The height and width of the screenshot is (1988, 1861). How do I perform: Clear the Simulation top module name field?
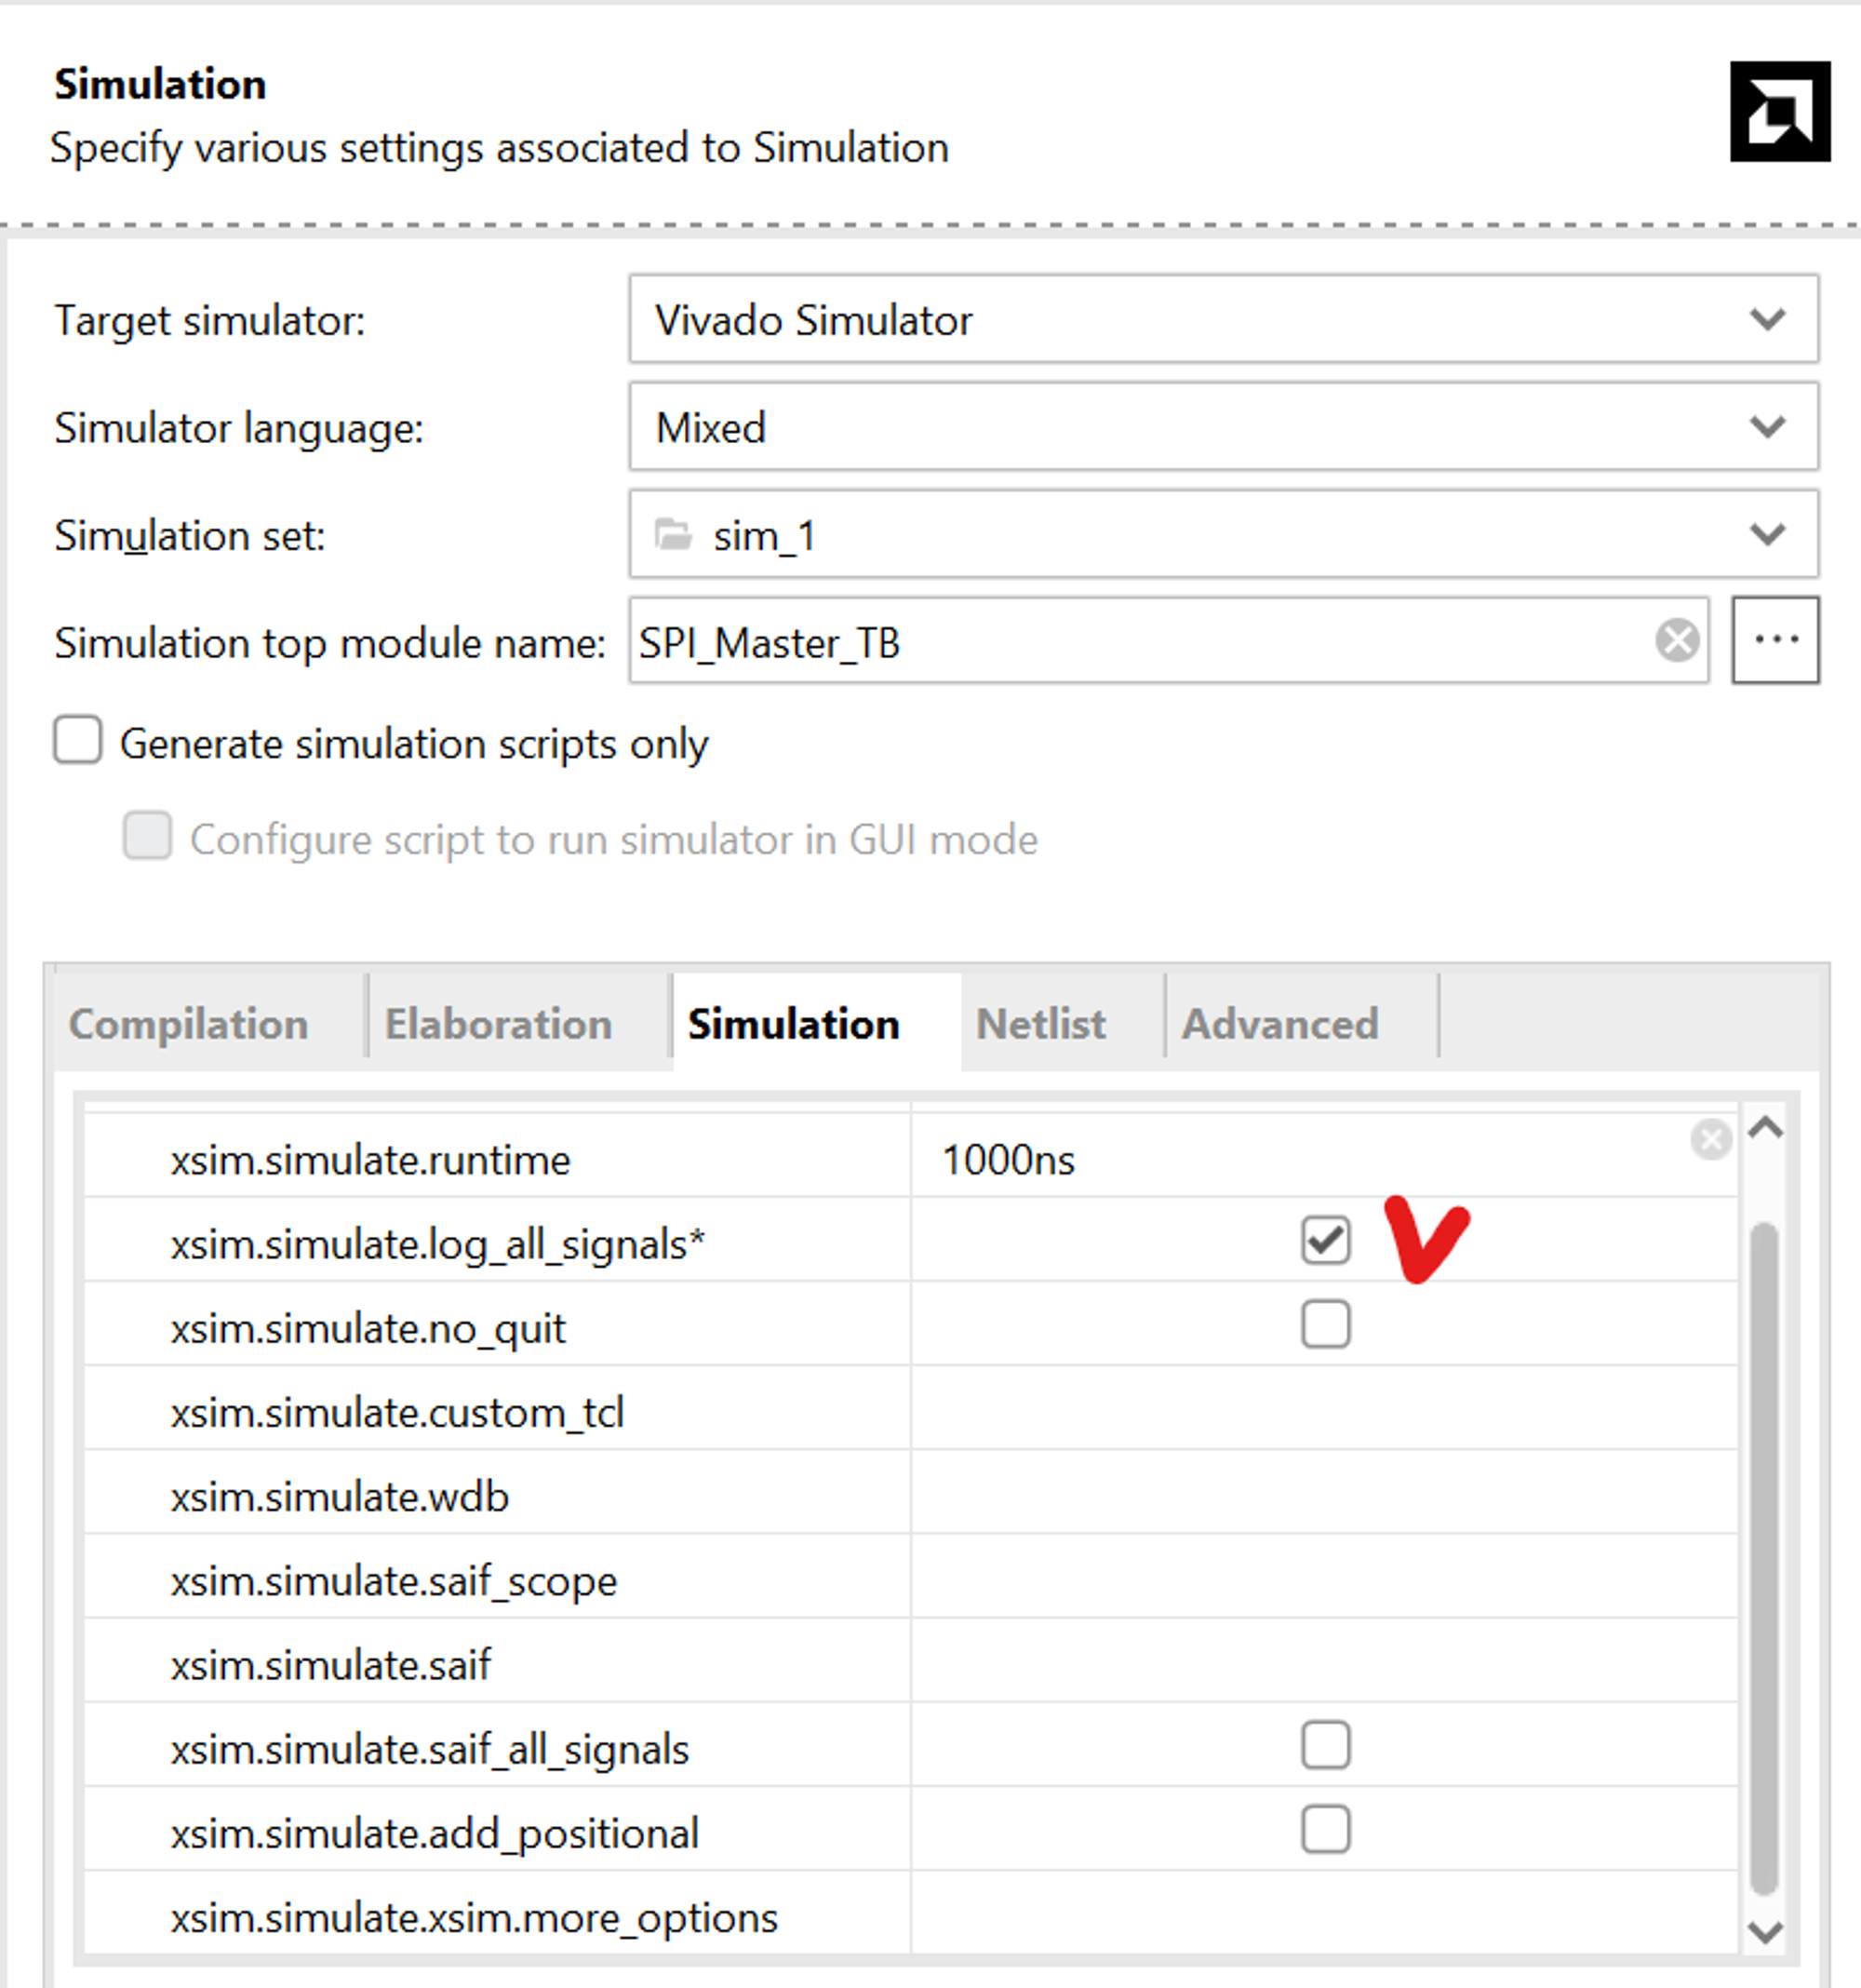click(1676, 640)
